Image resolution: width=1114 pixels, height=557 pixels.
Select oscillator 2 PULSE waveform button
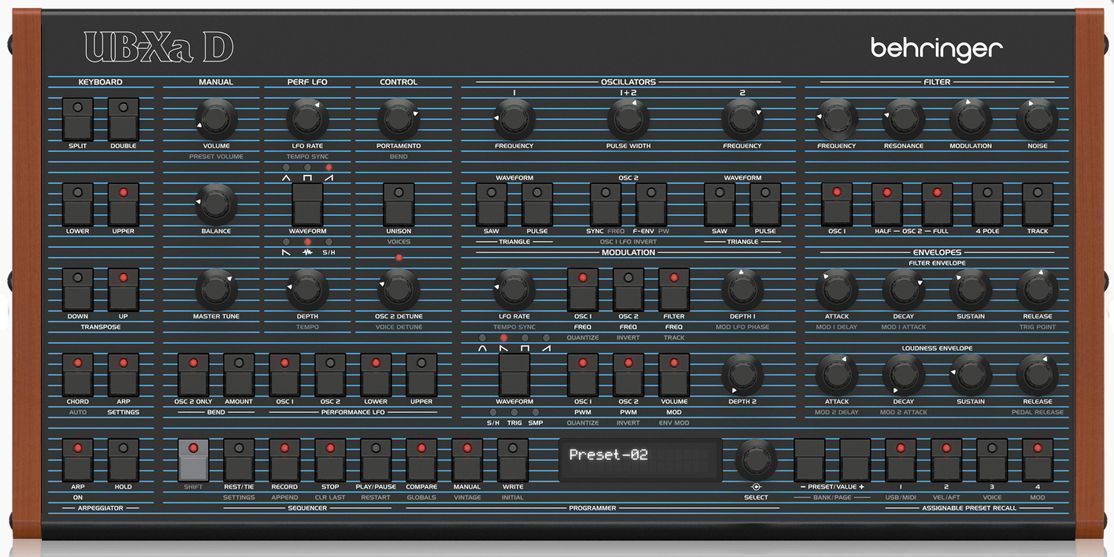pos(765,204)
